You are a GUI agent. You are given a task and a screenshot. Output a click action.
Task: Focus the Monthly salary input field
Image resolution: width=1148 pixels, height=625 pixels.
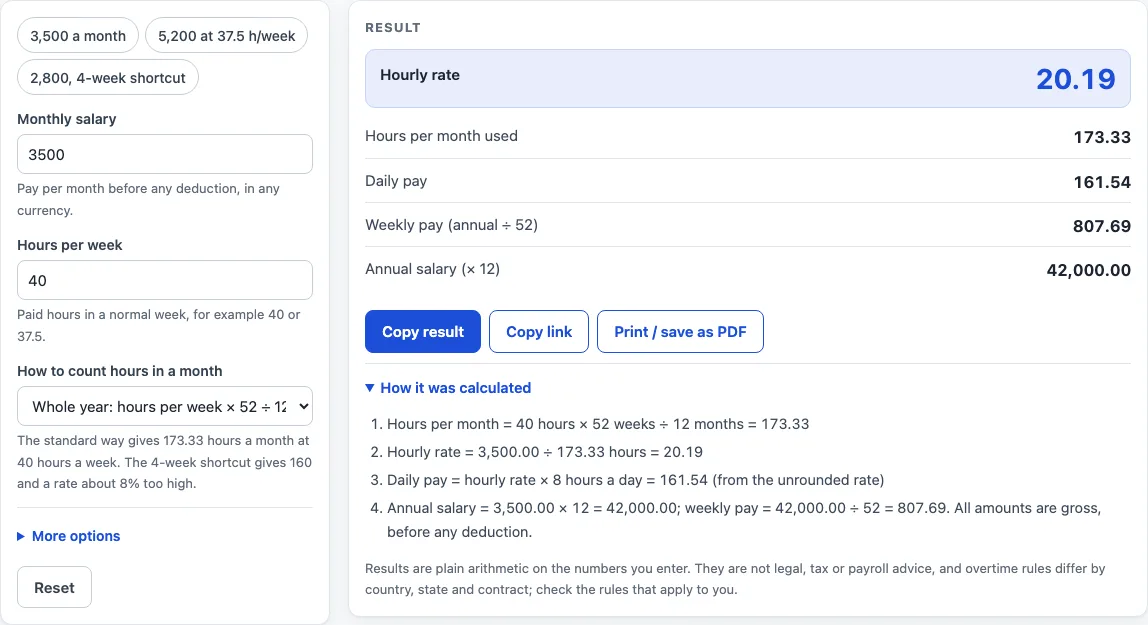click(165, 154)
